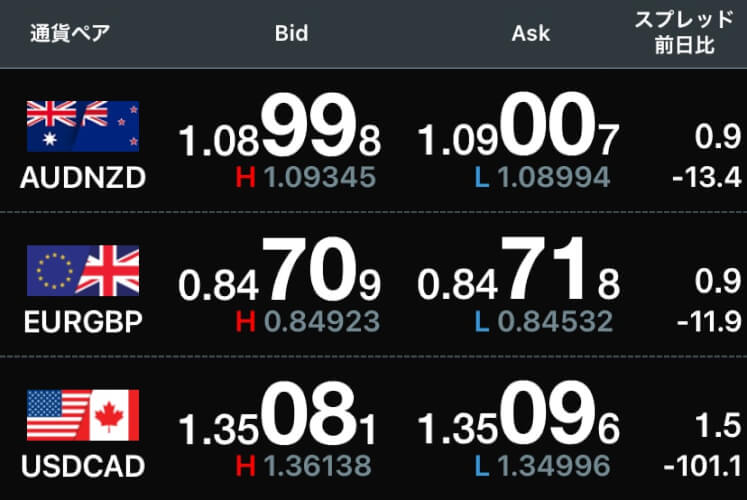Viewport: 747px width, 500px height.
Task: Click the Ask column header
Action: (530, 33)
